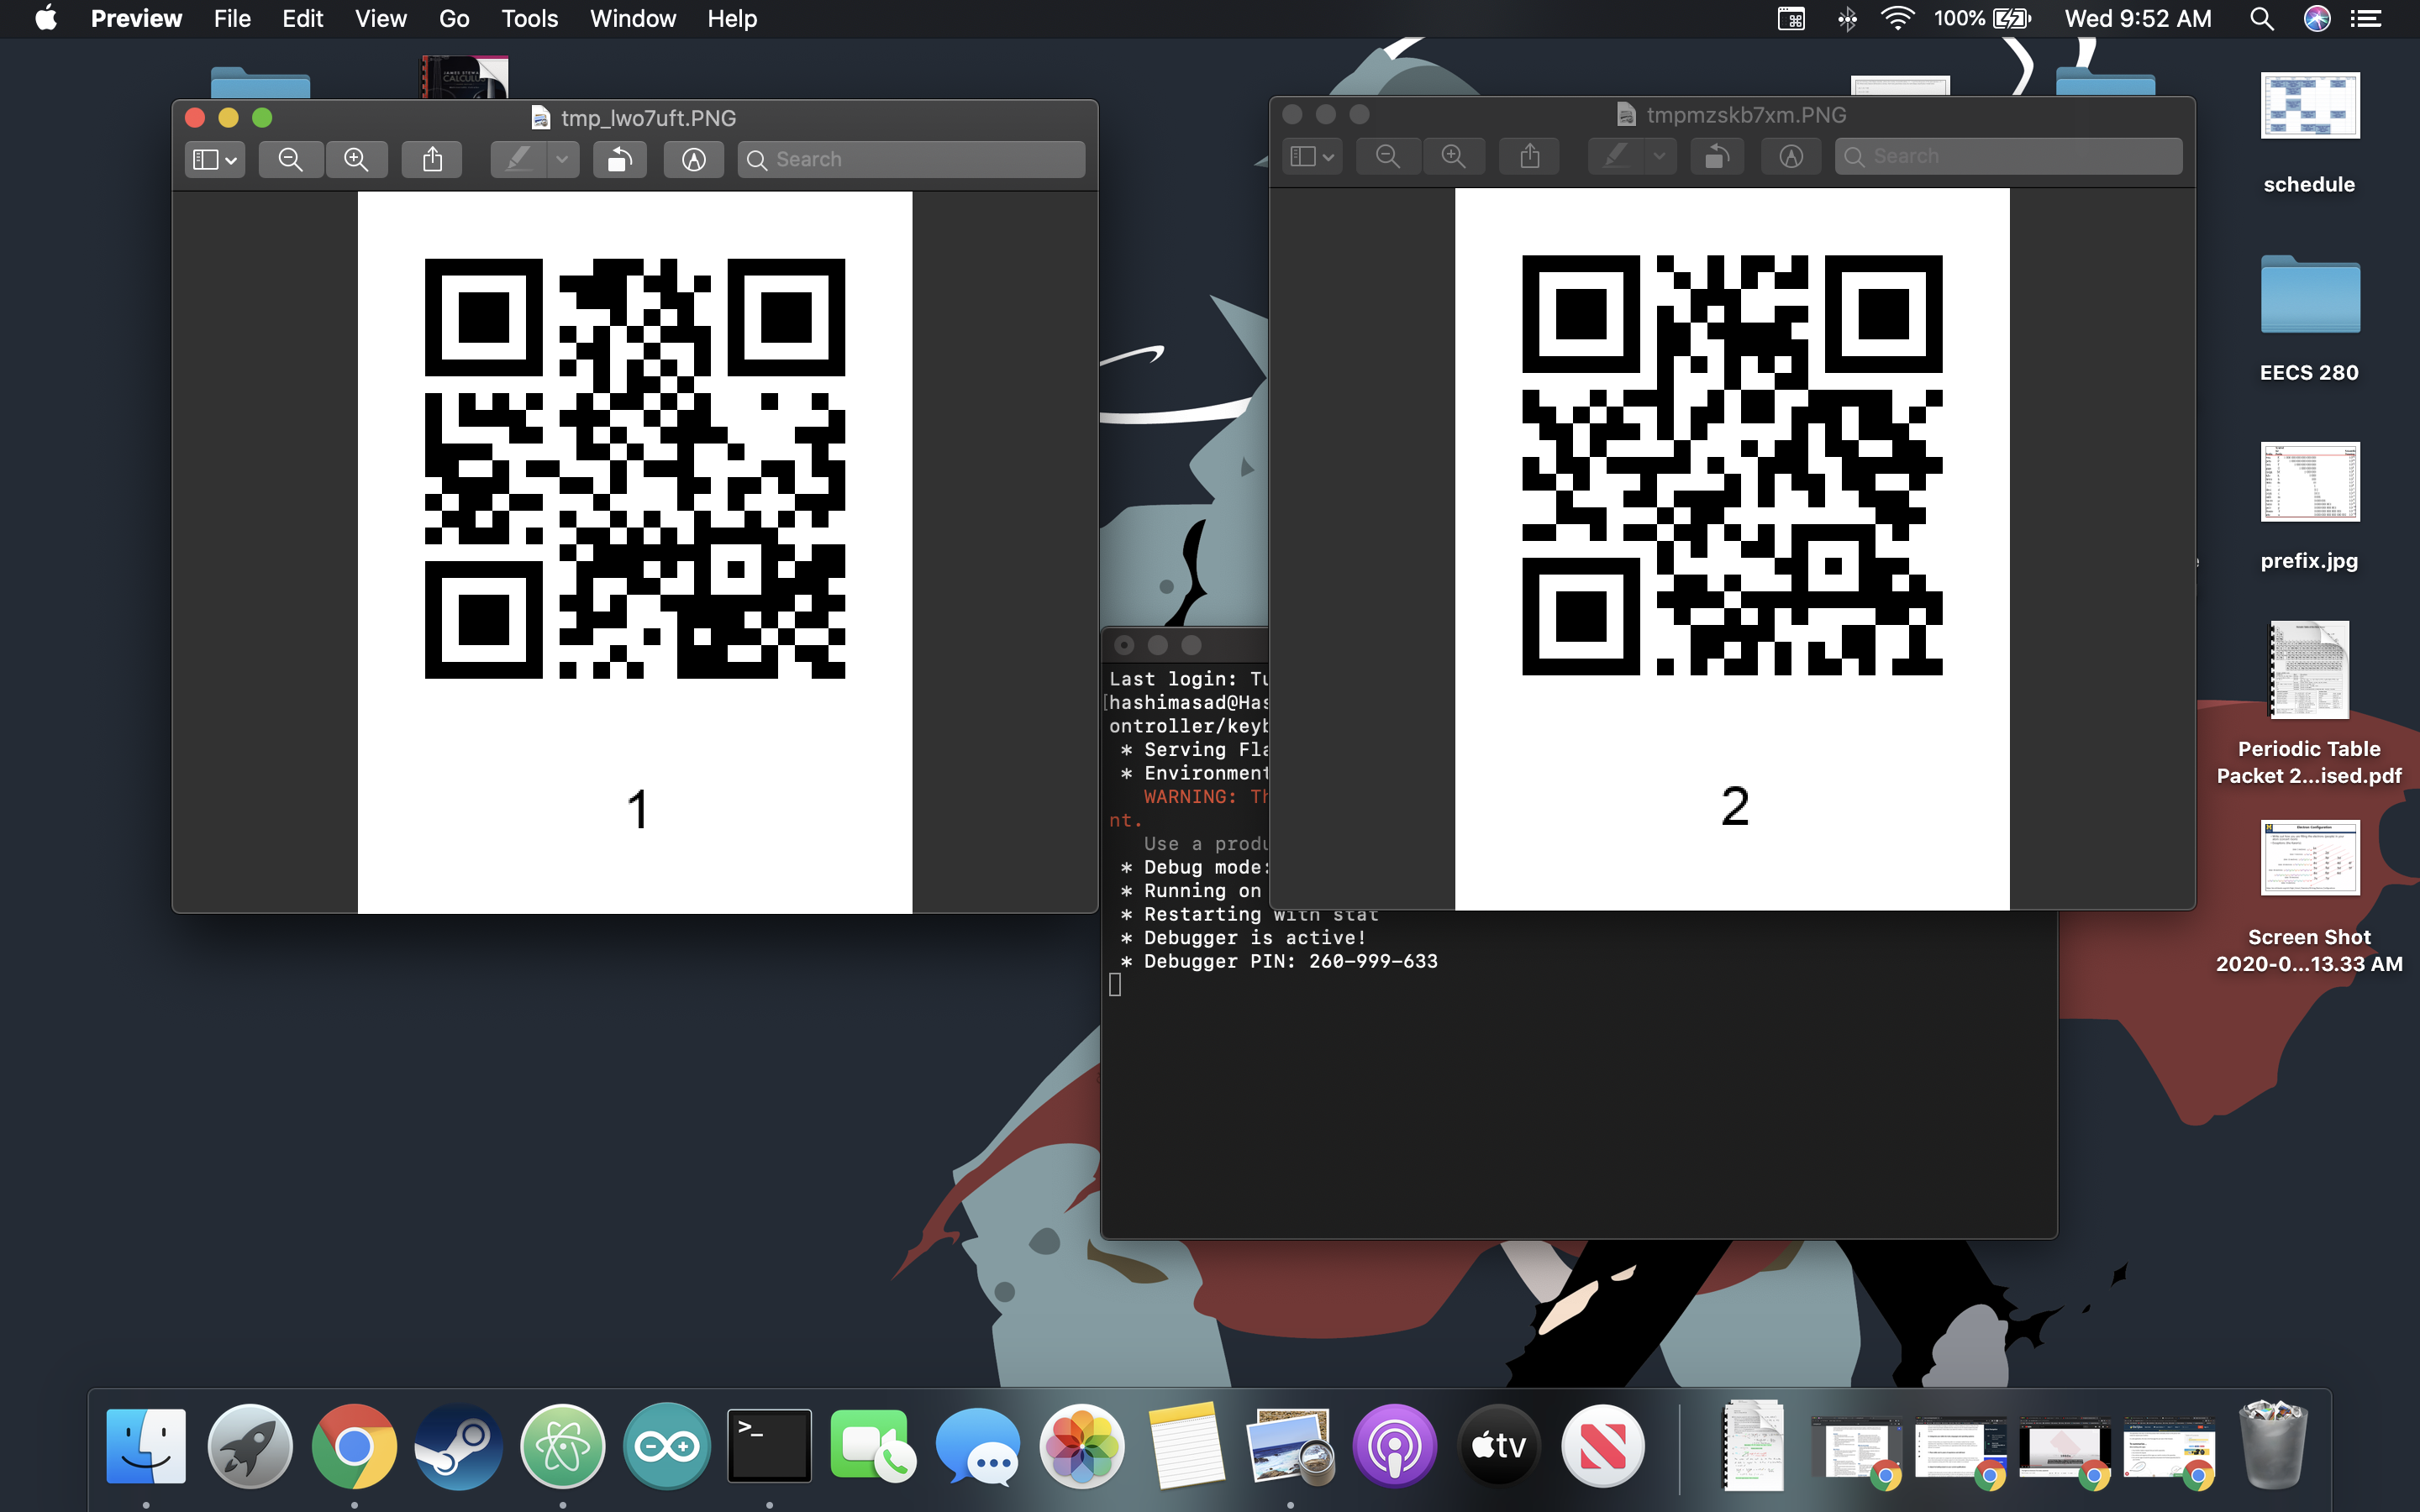Open keyboard viewer menu bar icon

1791,18
